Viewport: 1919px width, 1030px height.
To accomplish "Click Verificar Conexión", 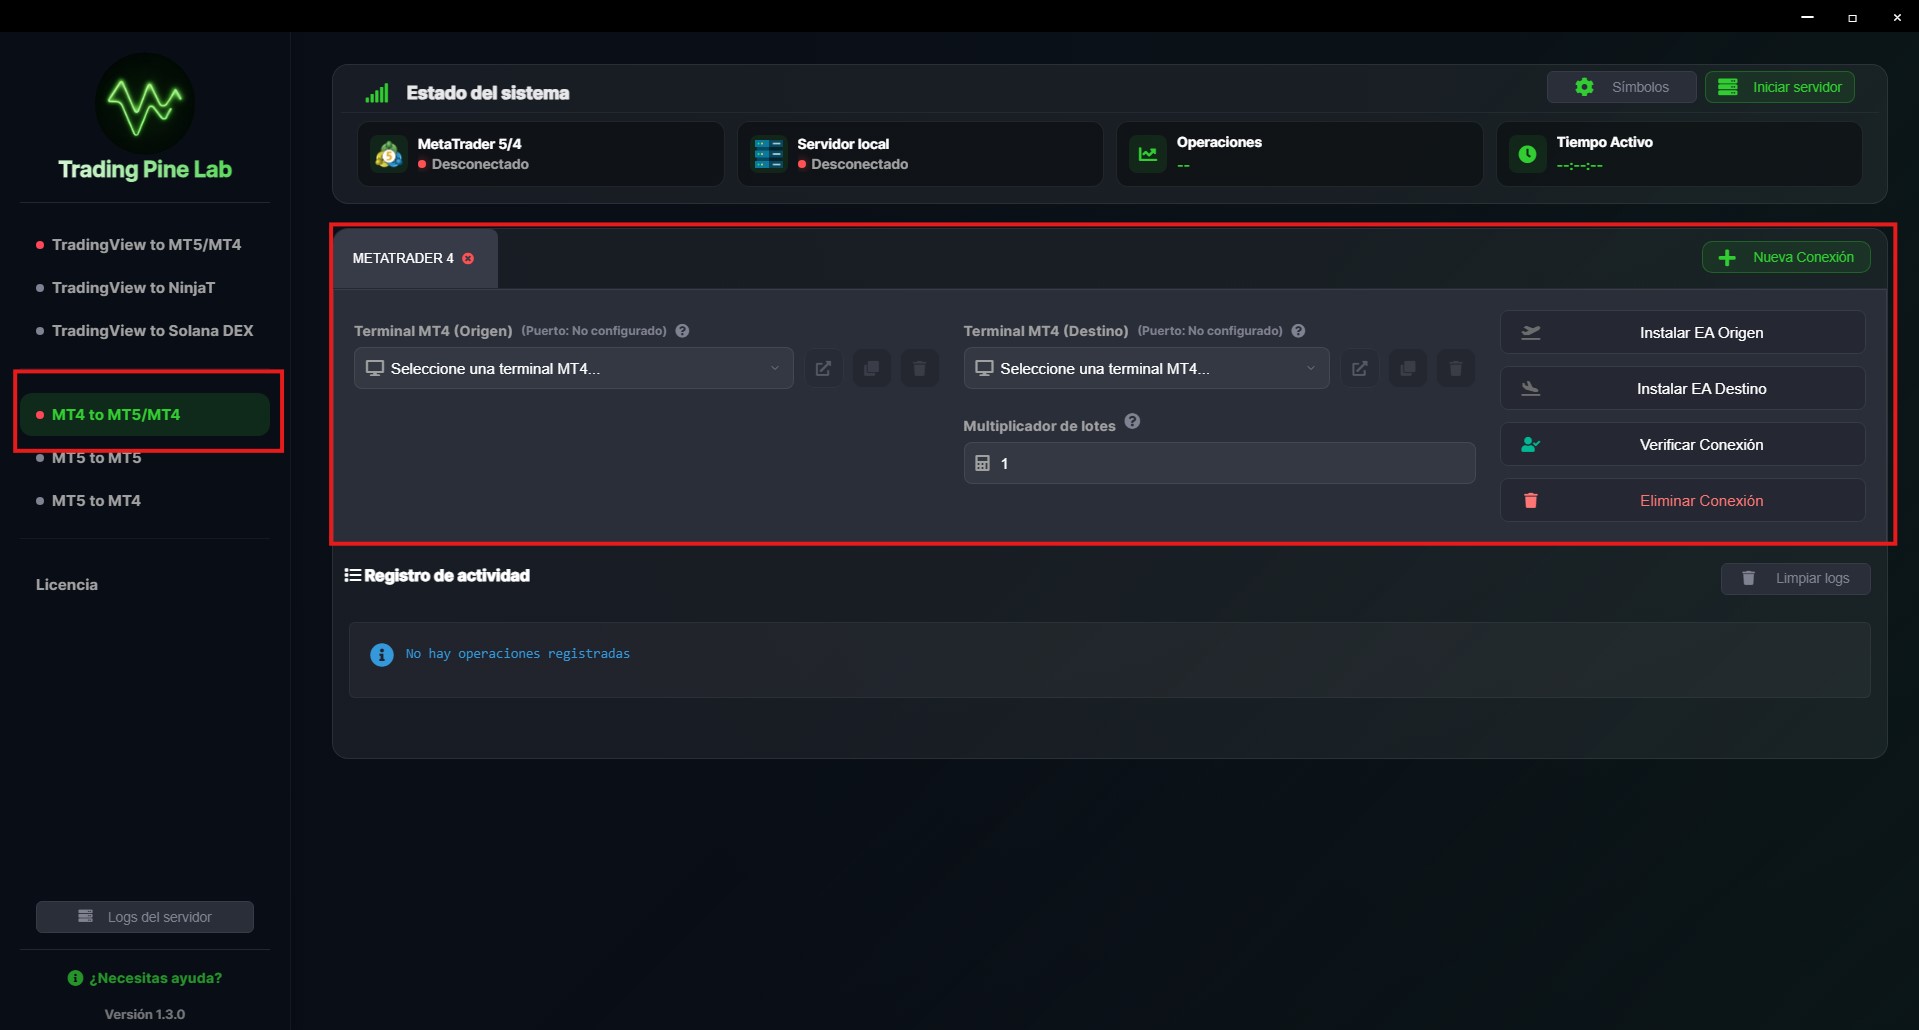I will point(1681,444).
